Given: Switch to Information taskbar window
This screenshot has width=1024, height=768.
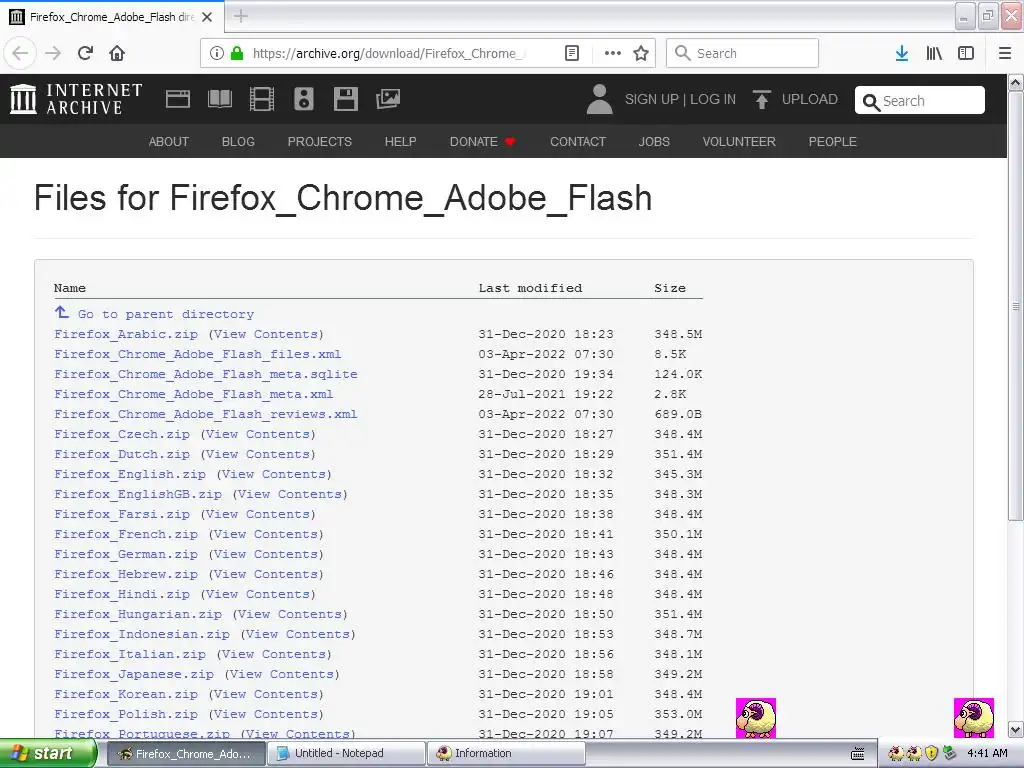Looking at the screenshot, I should pos(506,753).
